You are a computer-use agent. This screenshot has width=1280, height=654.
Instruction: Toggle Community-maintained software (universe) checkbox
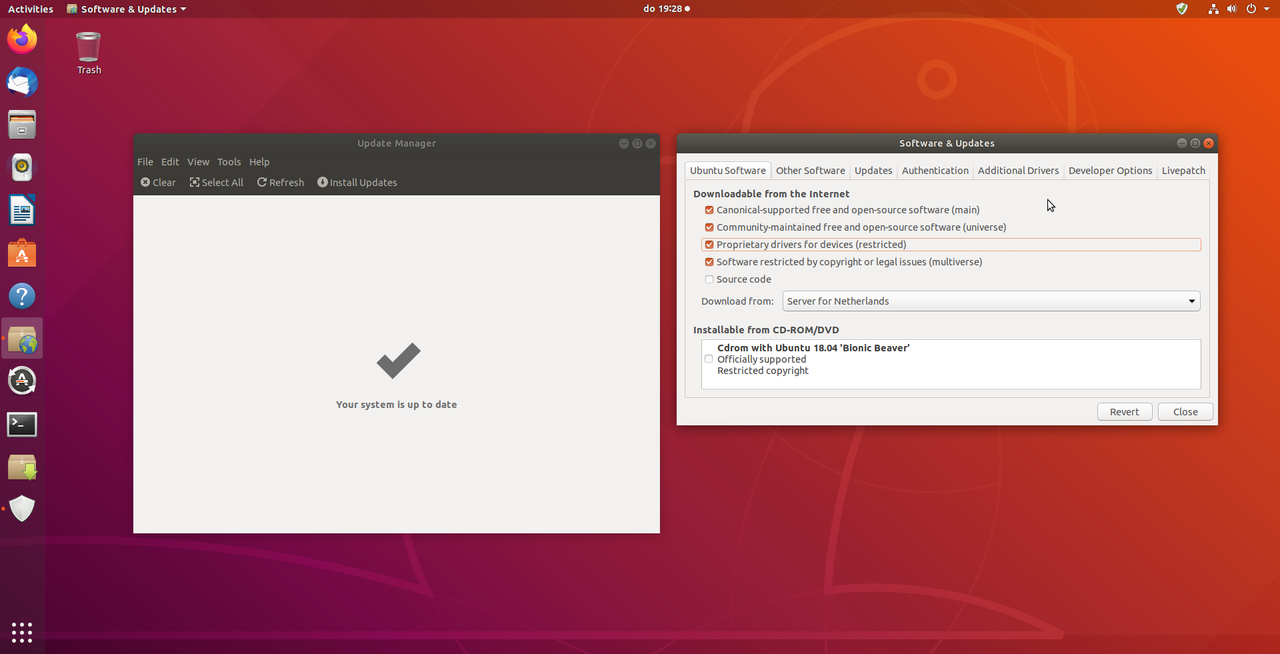pyautogui.click(x=709, y=227)
